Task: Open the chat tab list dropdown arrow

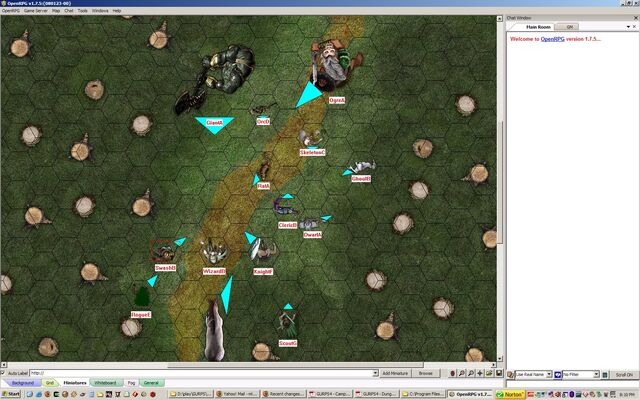Action: (628, 27)
